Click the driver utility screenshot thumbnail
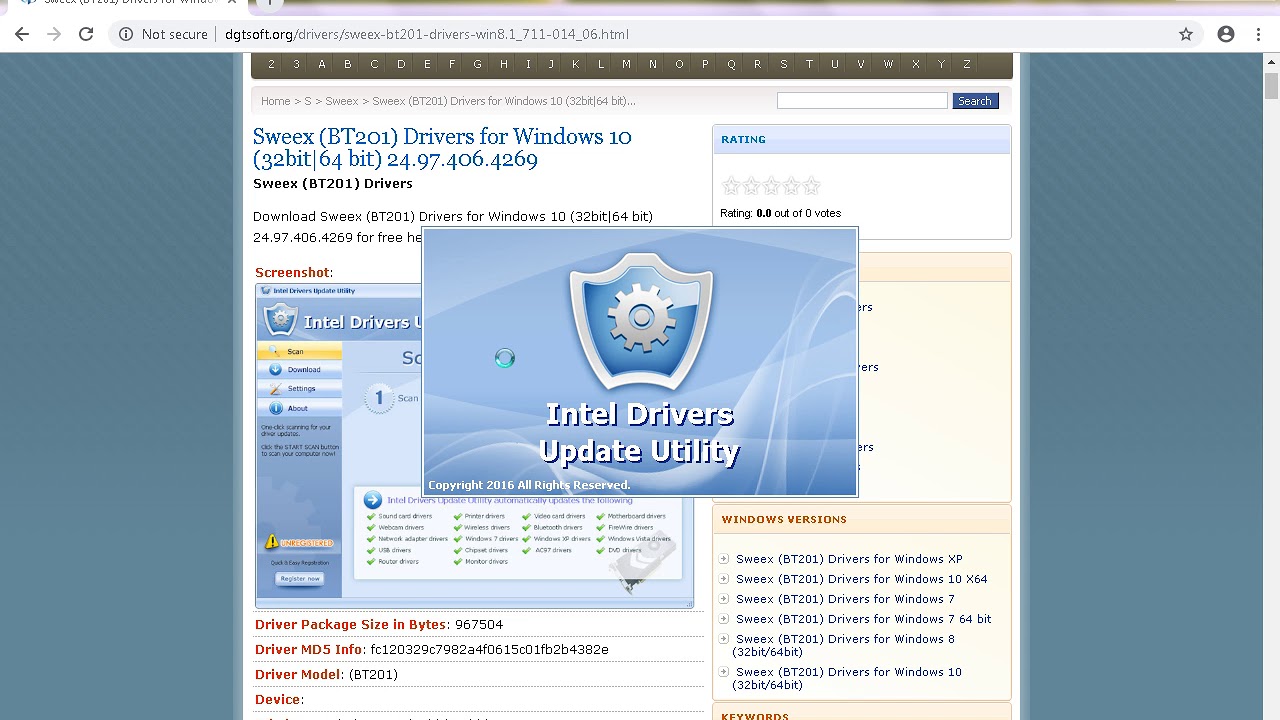Screen dimensions: 1280x720 pos(475,446)
